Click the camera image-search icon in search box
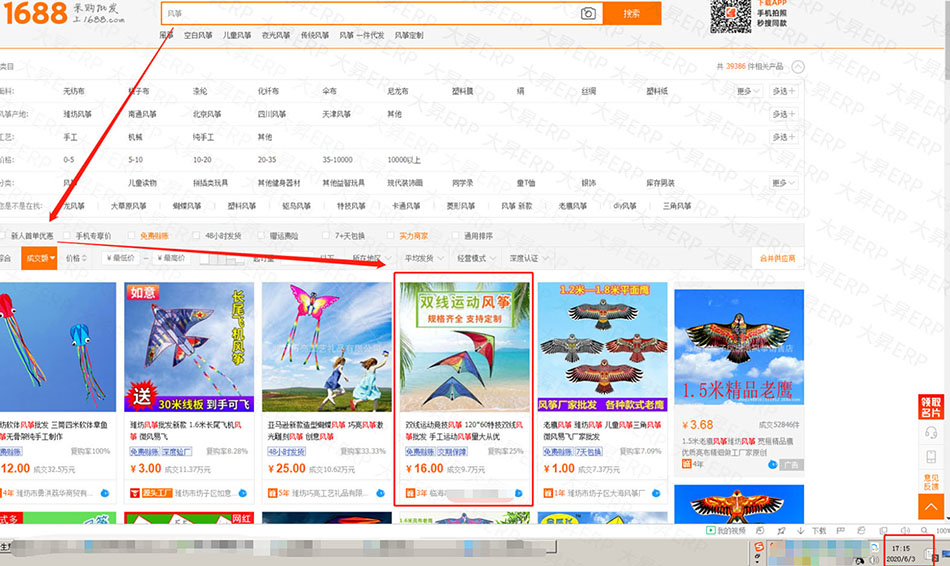The height and width of the screenshot is (566, 950). coord(588,13)
